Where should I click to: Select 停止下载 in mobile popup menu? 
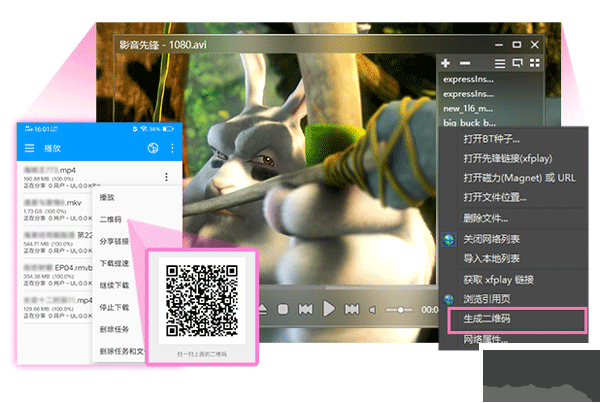coord(114,307)
